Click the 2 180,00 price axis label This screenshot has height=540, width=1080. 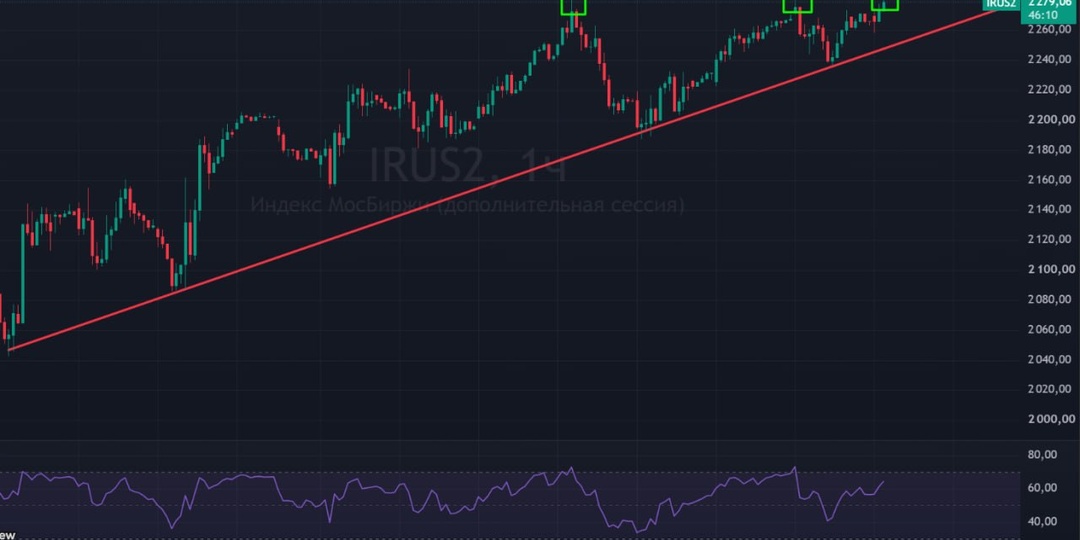tap(1048, 149)
